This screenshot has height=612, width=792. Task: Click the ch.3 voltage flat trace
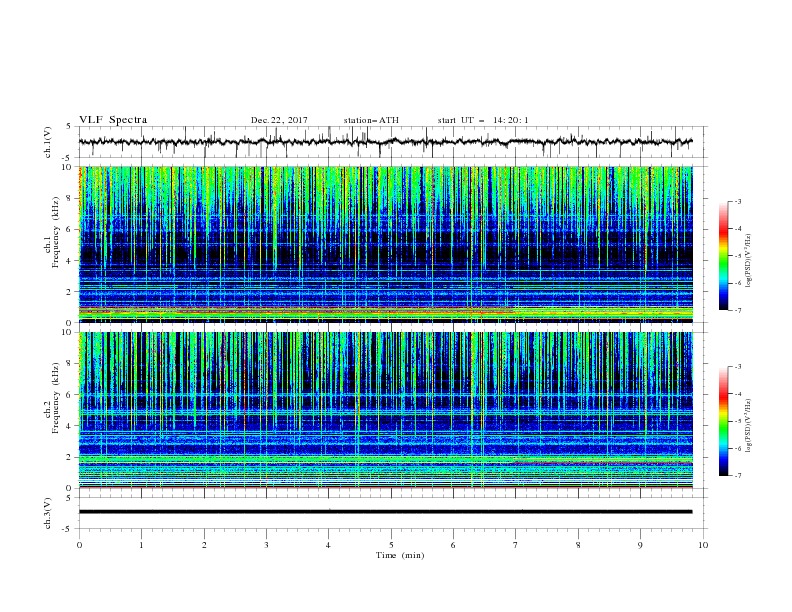[385, 512]
